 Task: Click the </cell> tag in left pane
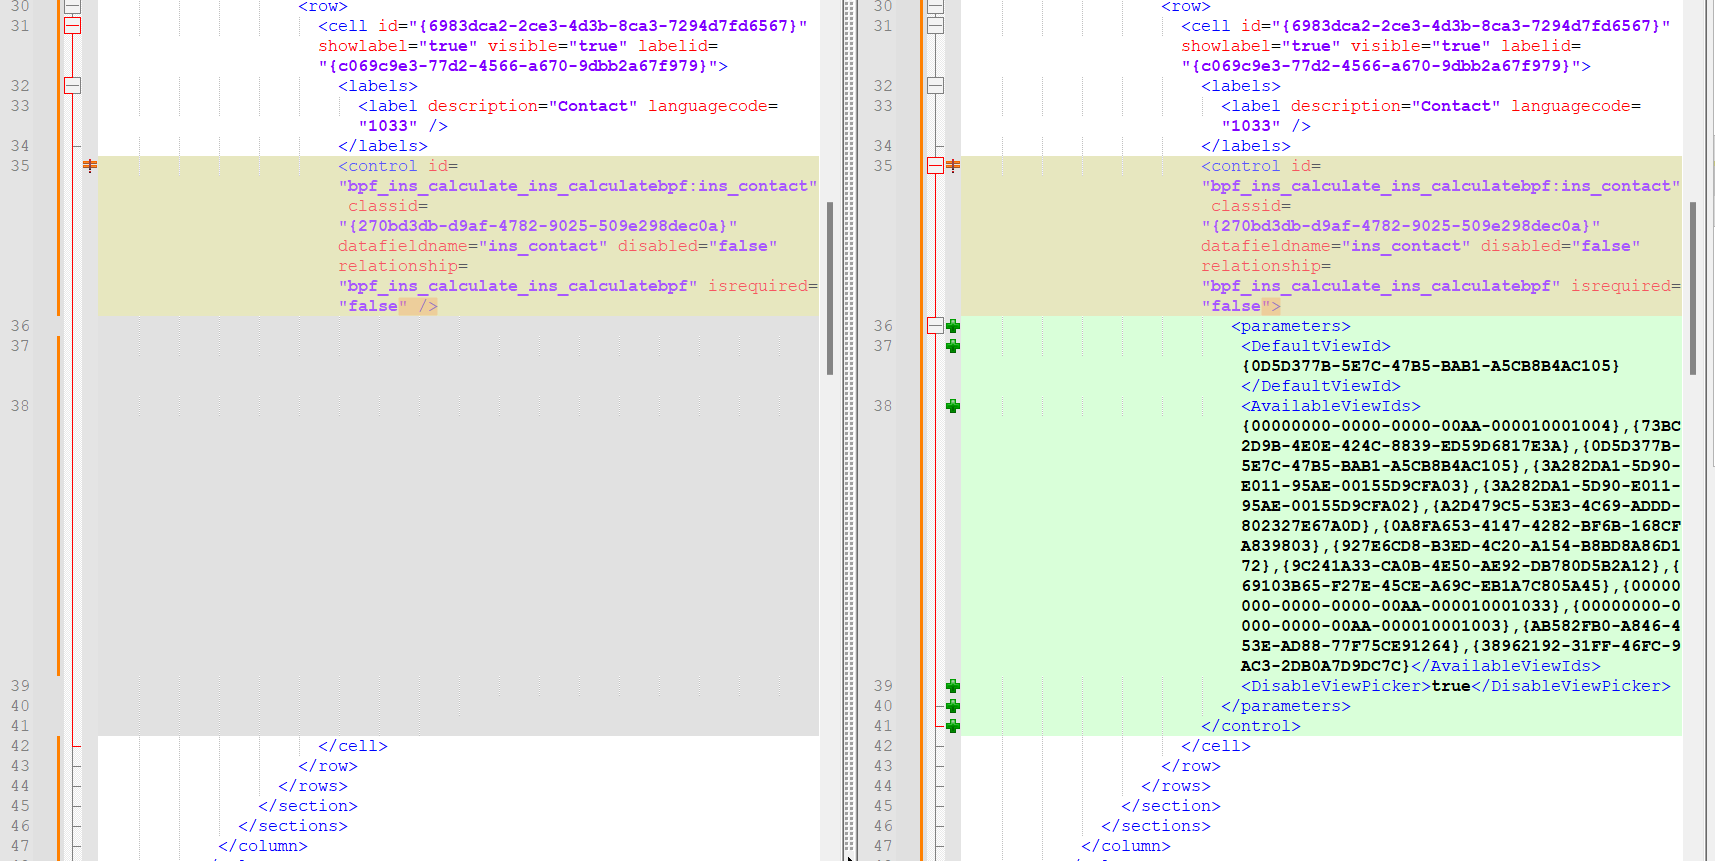pyautogui.click(x=353, y=746)
